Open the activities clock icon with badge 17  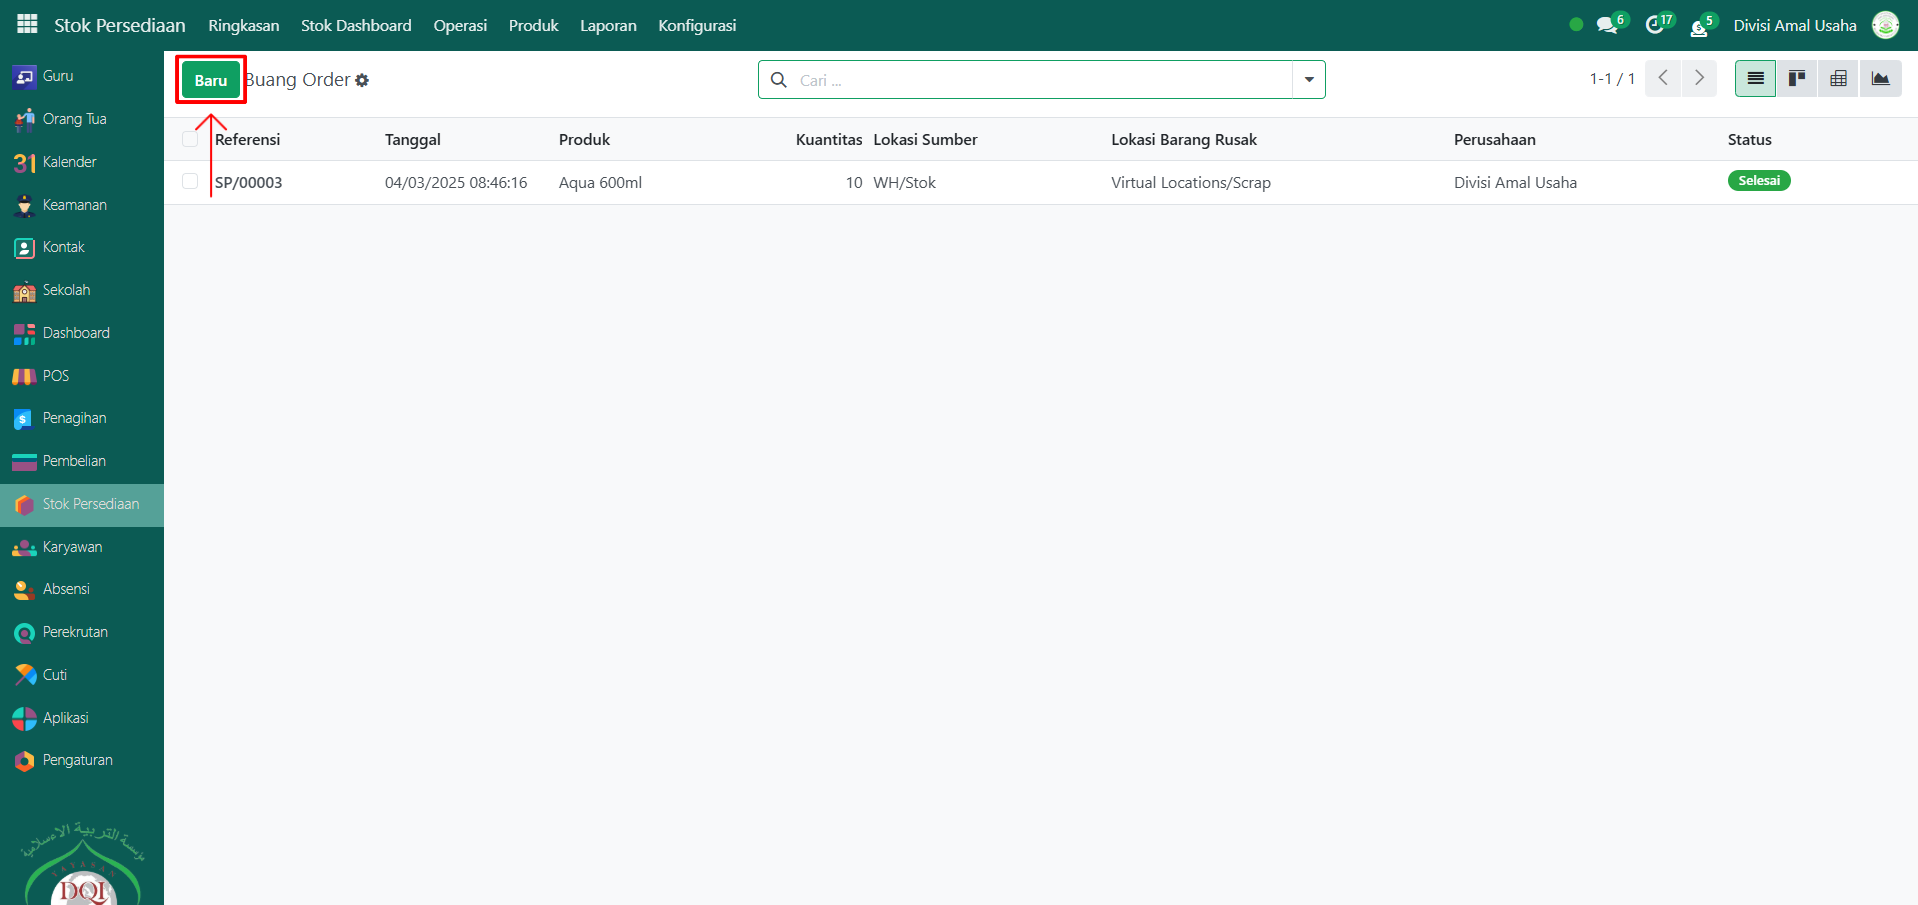click(1655, 25)
